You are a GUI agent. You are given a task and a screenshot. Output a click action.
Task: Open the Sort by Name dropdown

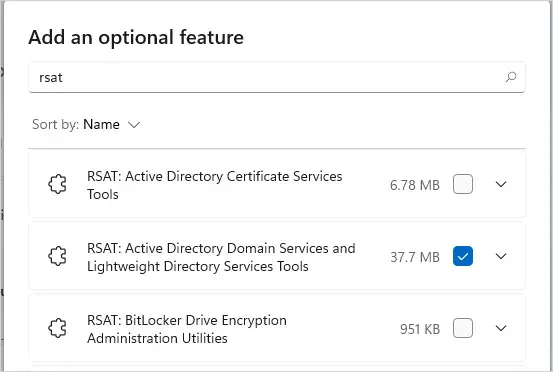(86, 124)
